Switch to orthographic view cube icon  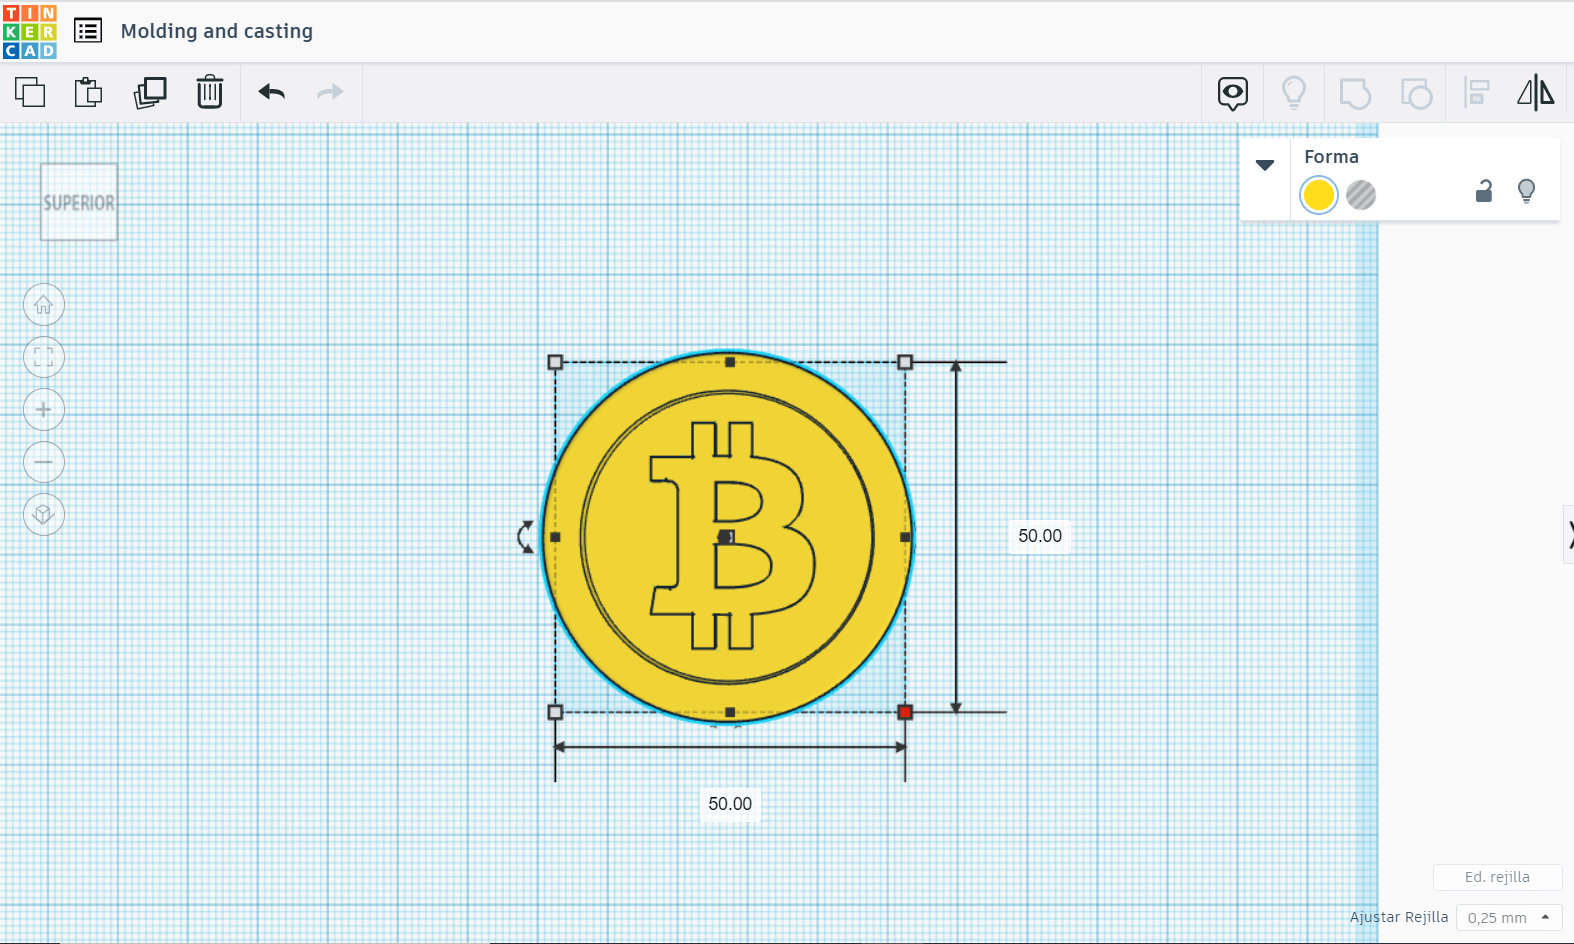tap(44, 514)
